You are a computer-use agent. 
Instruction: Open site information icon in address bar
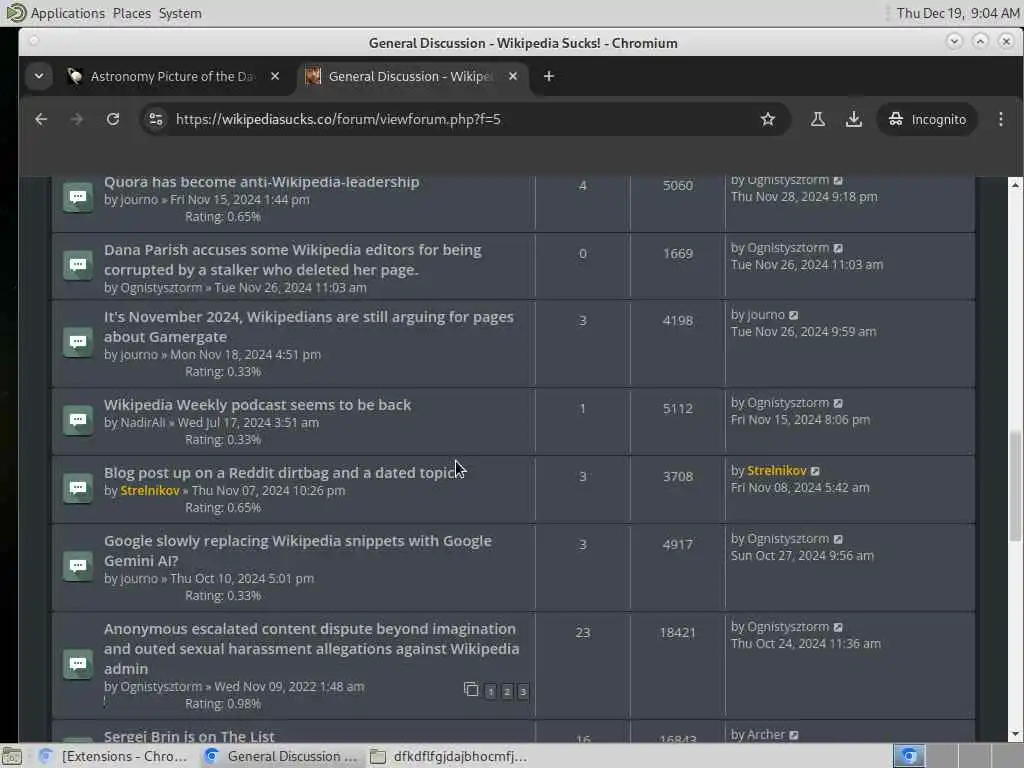coord(156,120)
